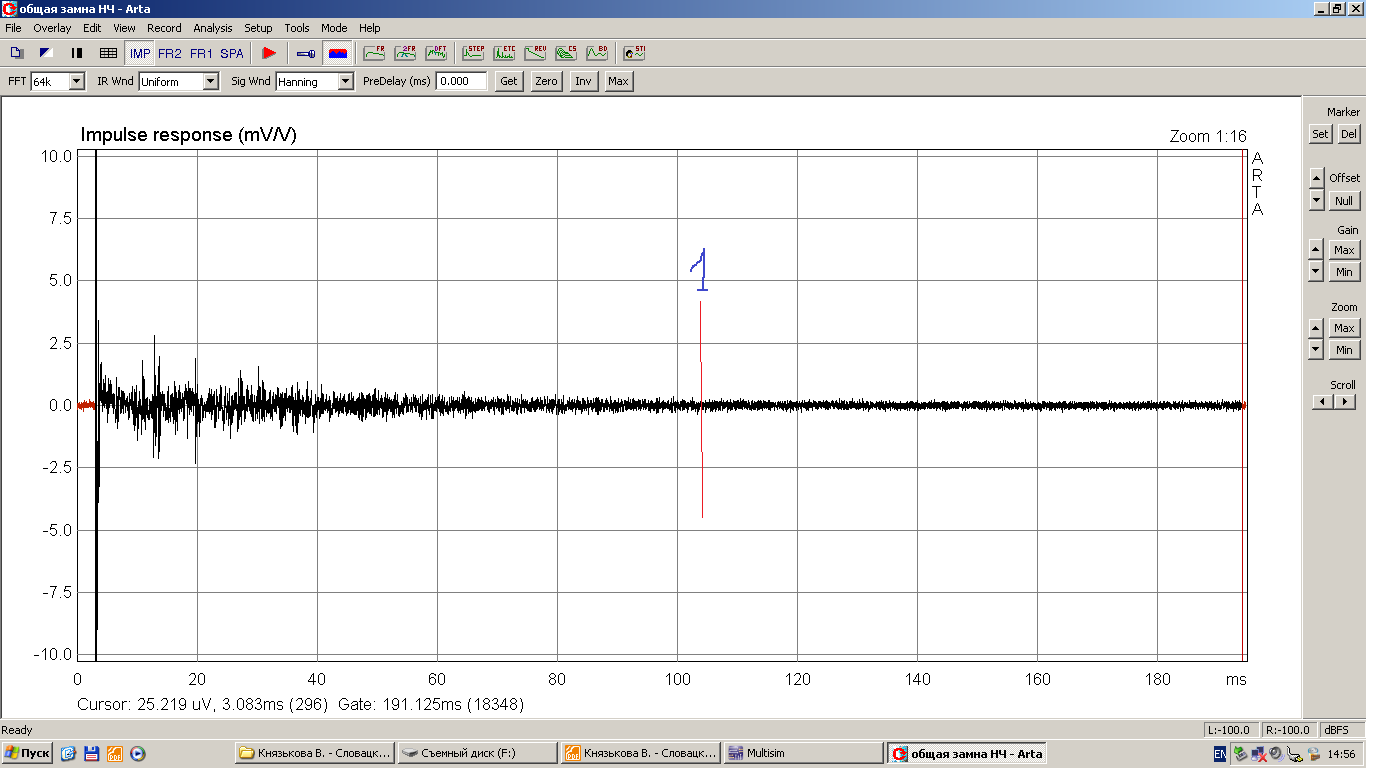Open the FR frequency response analysis icon
1382x778 pixels.
374,53
